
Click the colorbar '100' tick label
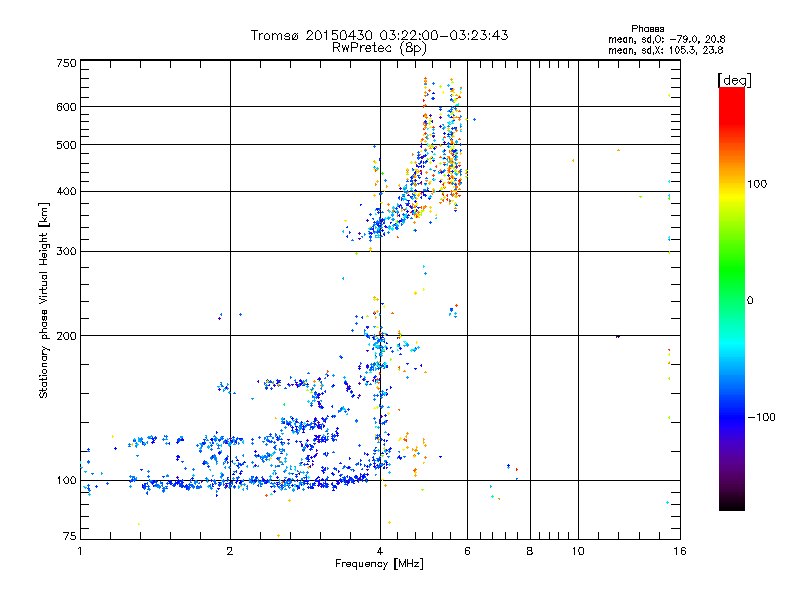757,184
